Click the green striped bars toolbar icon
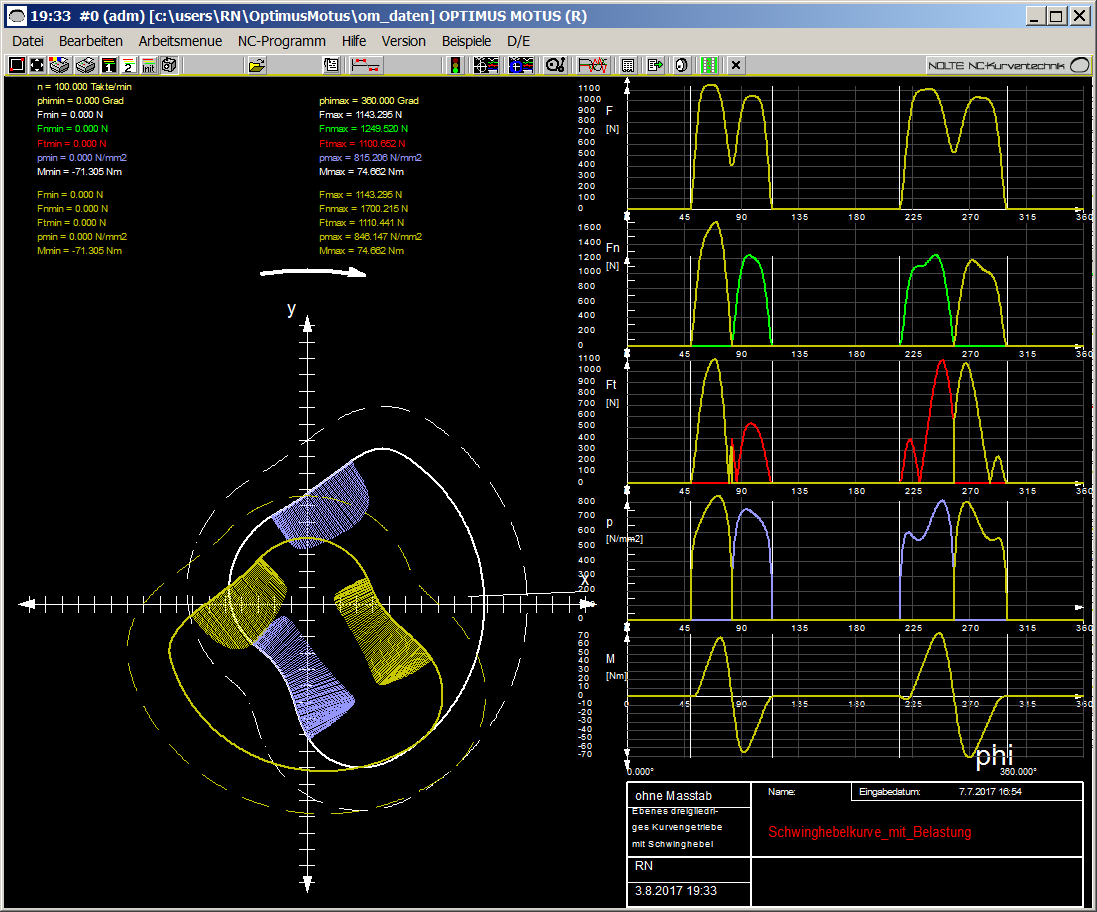The width and height of the screenshot is (1097, 912). coord(709,65)
